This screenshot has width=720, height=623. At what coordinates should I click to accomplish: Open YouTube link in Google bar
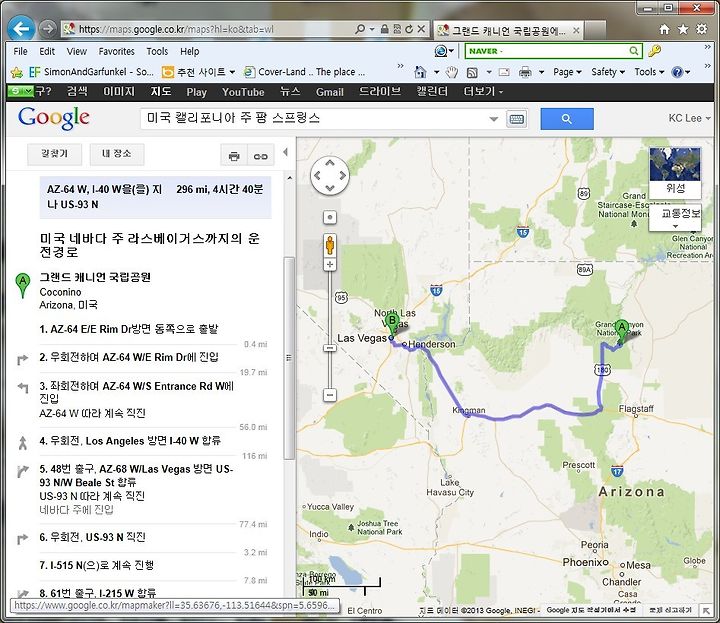(243, 92)
